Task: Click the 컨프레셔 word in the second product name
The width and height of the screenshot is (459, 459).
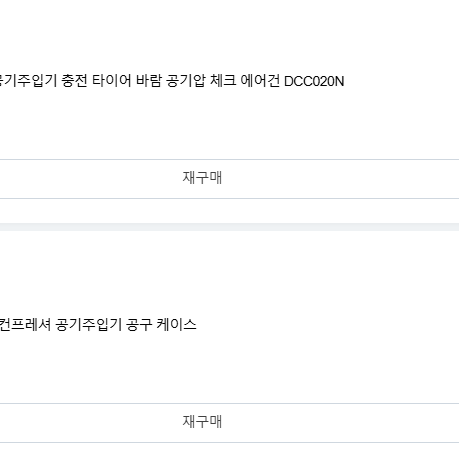Action: 25,325
